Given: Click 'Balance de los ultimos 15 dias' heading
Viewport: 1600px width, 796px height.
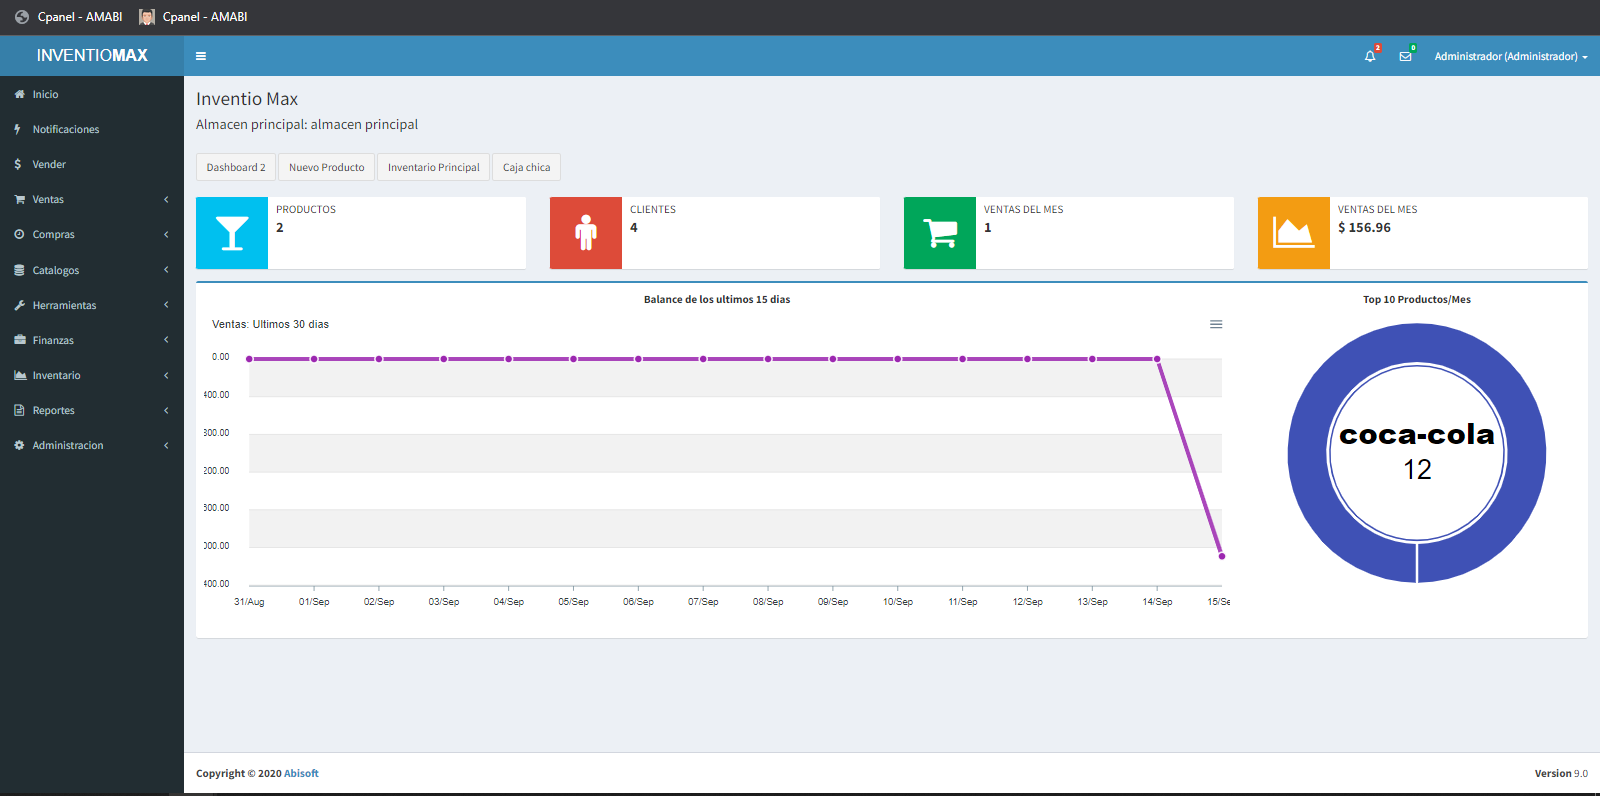Looking at the screenshot, I should point(717,299).
